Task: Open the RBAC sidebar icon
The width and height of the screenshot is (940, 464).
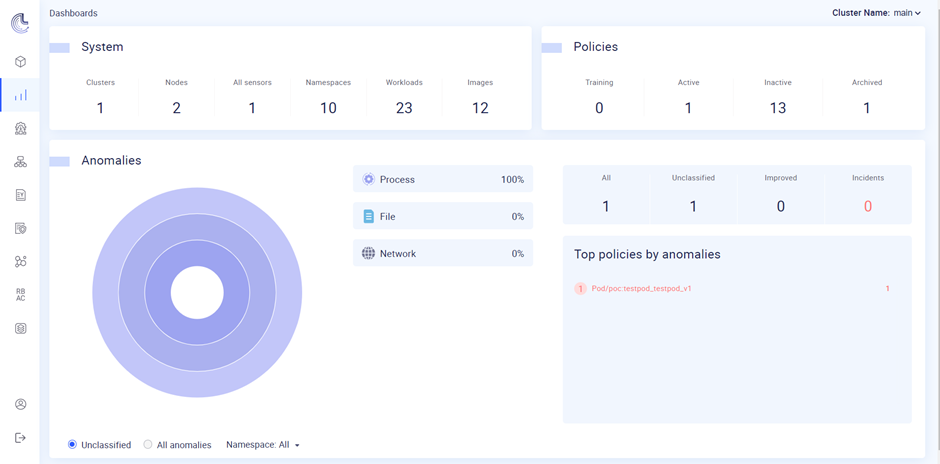Action: 20,295
